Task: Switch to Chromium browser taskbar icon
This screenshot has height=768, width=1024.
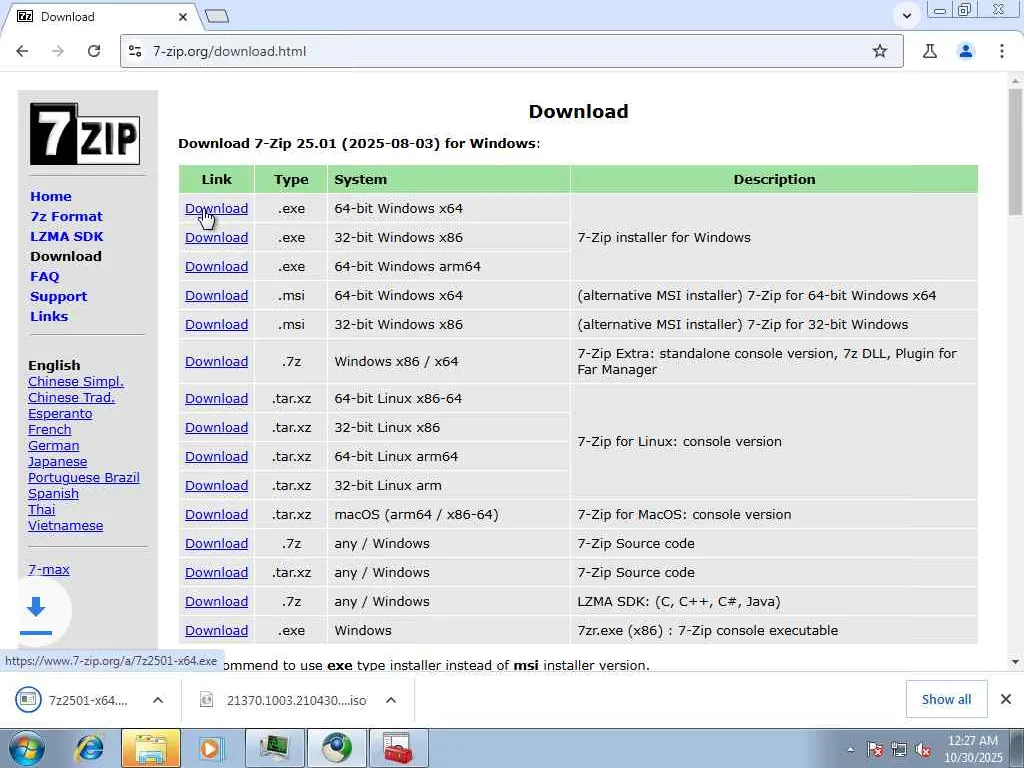Action: coord(336,748)
